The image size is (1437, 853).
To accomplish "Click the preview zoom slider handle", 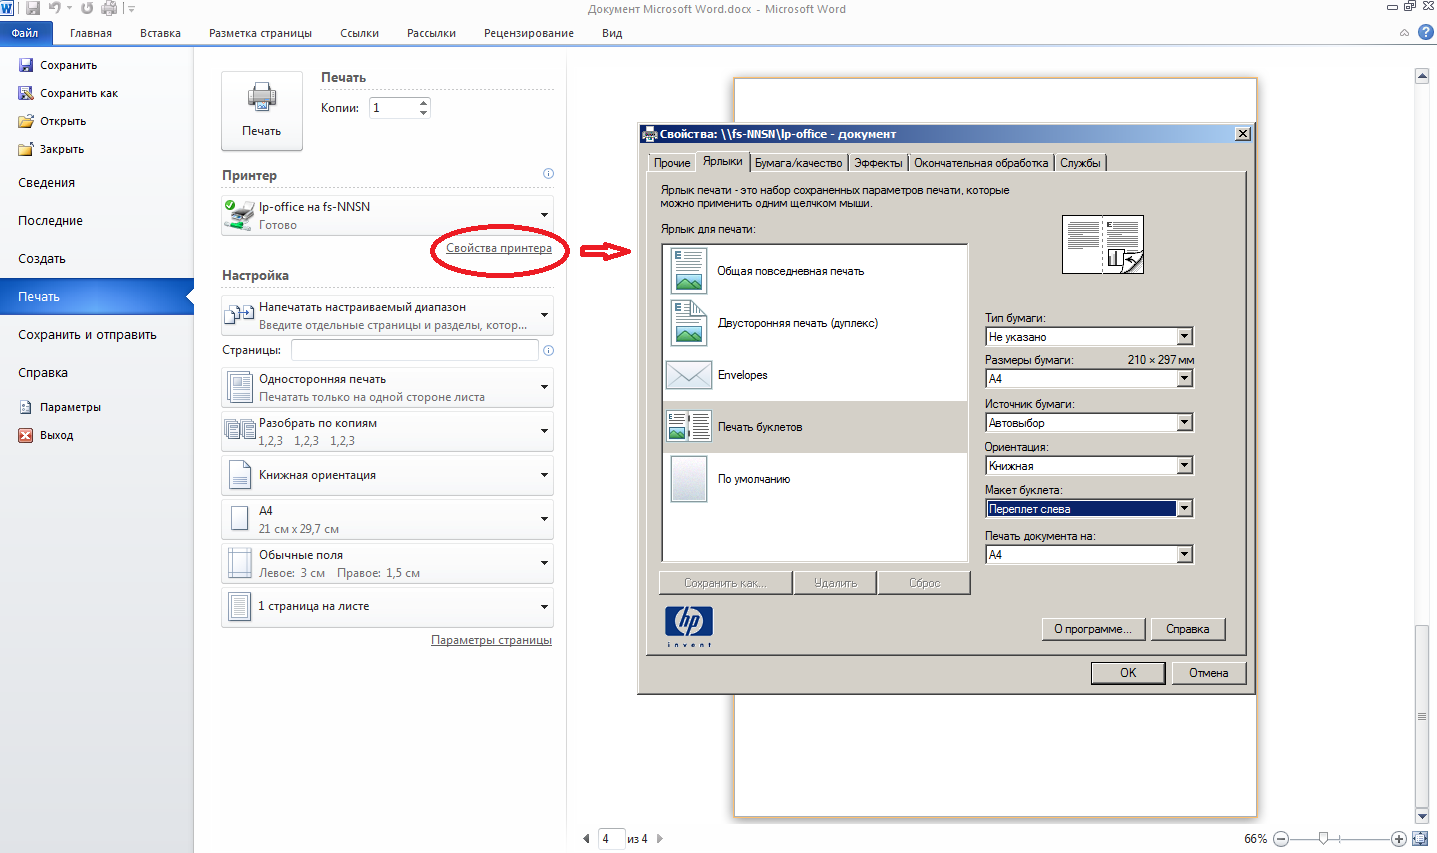I will pyautogui.click(x=1323, y=839).
